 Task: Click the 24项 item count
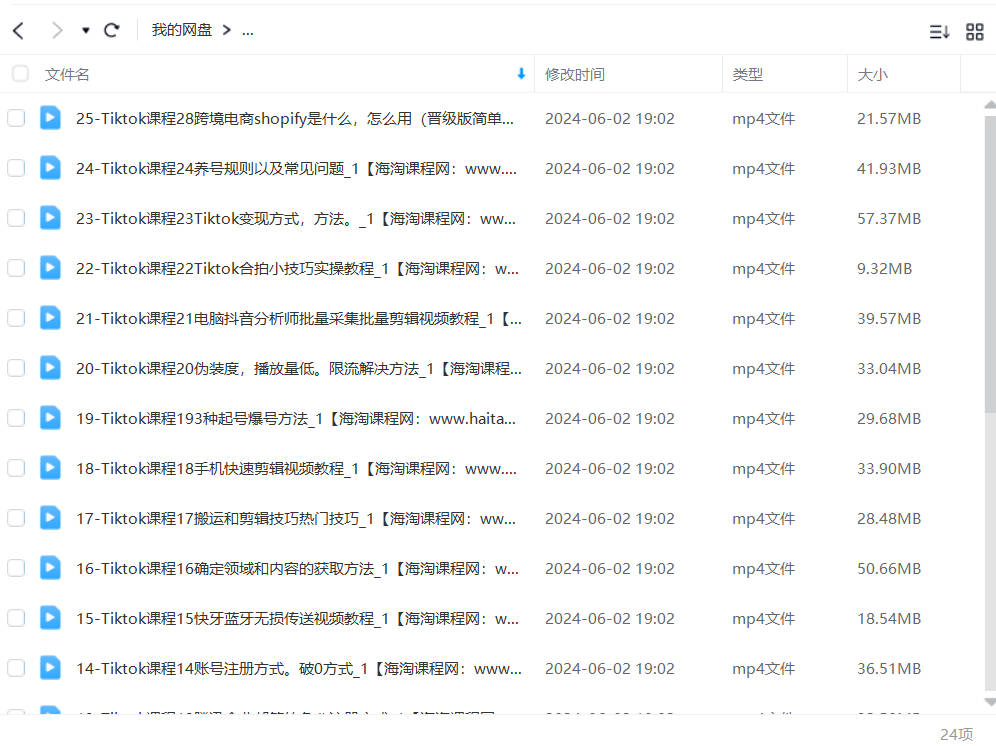pos(956,735)
